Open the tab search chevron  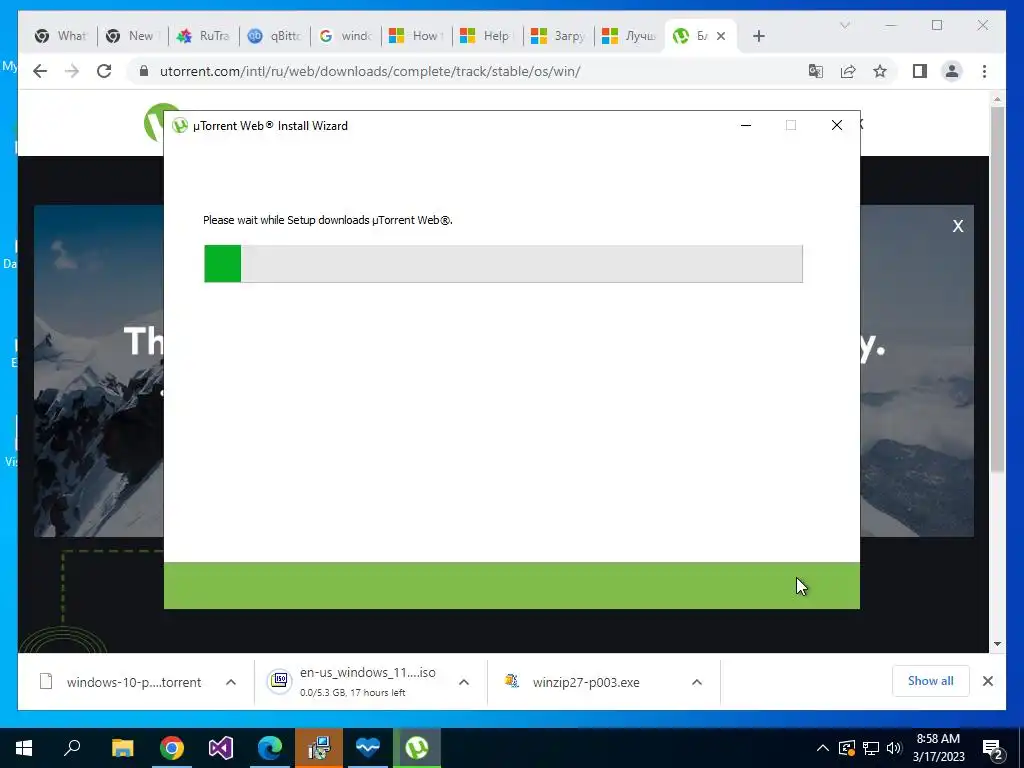844,25
